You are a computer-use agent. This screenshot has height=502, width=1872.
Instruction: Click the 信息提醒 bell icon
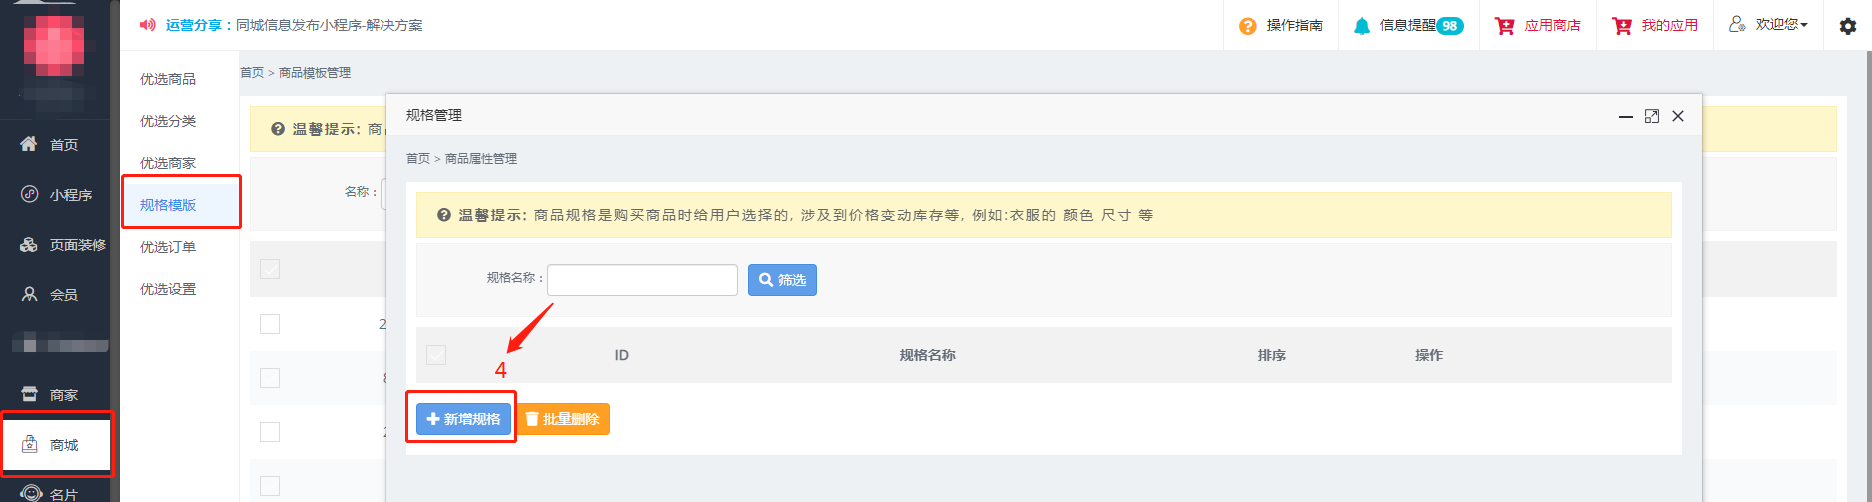pos(1361,26)
